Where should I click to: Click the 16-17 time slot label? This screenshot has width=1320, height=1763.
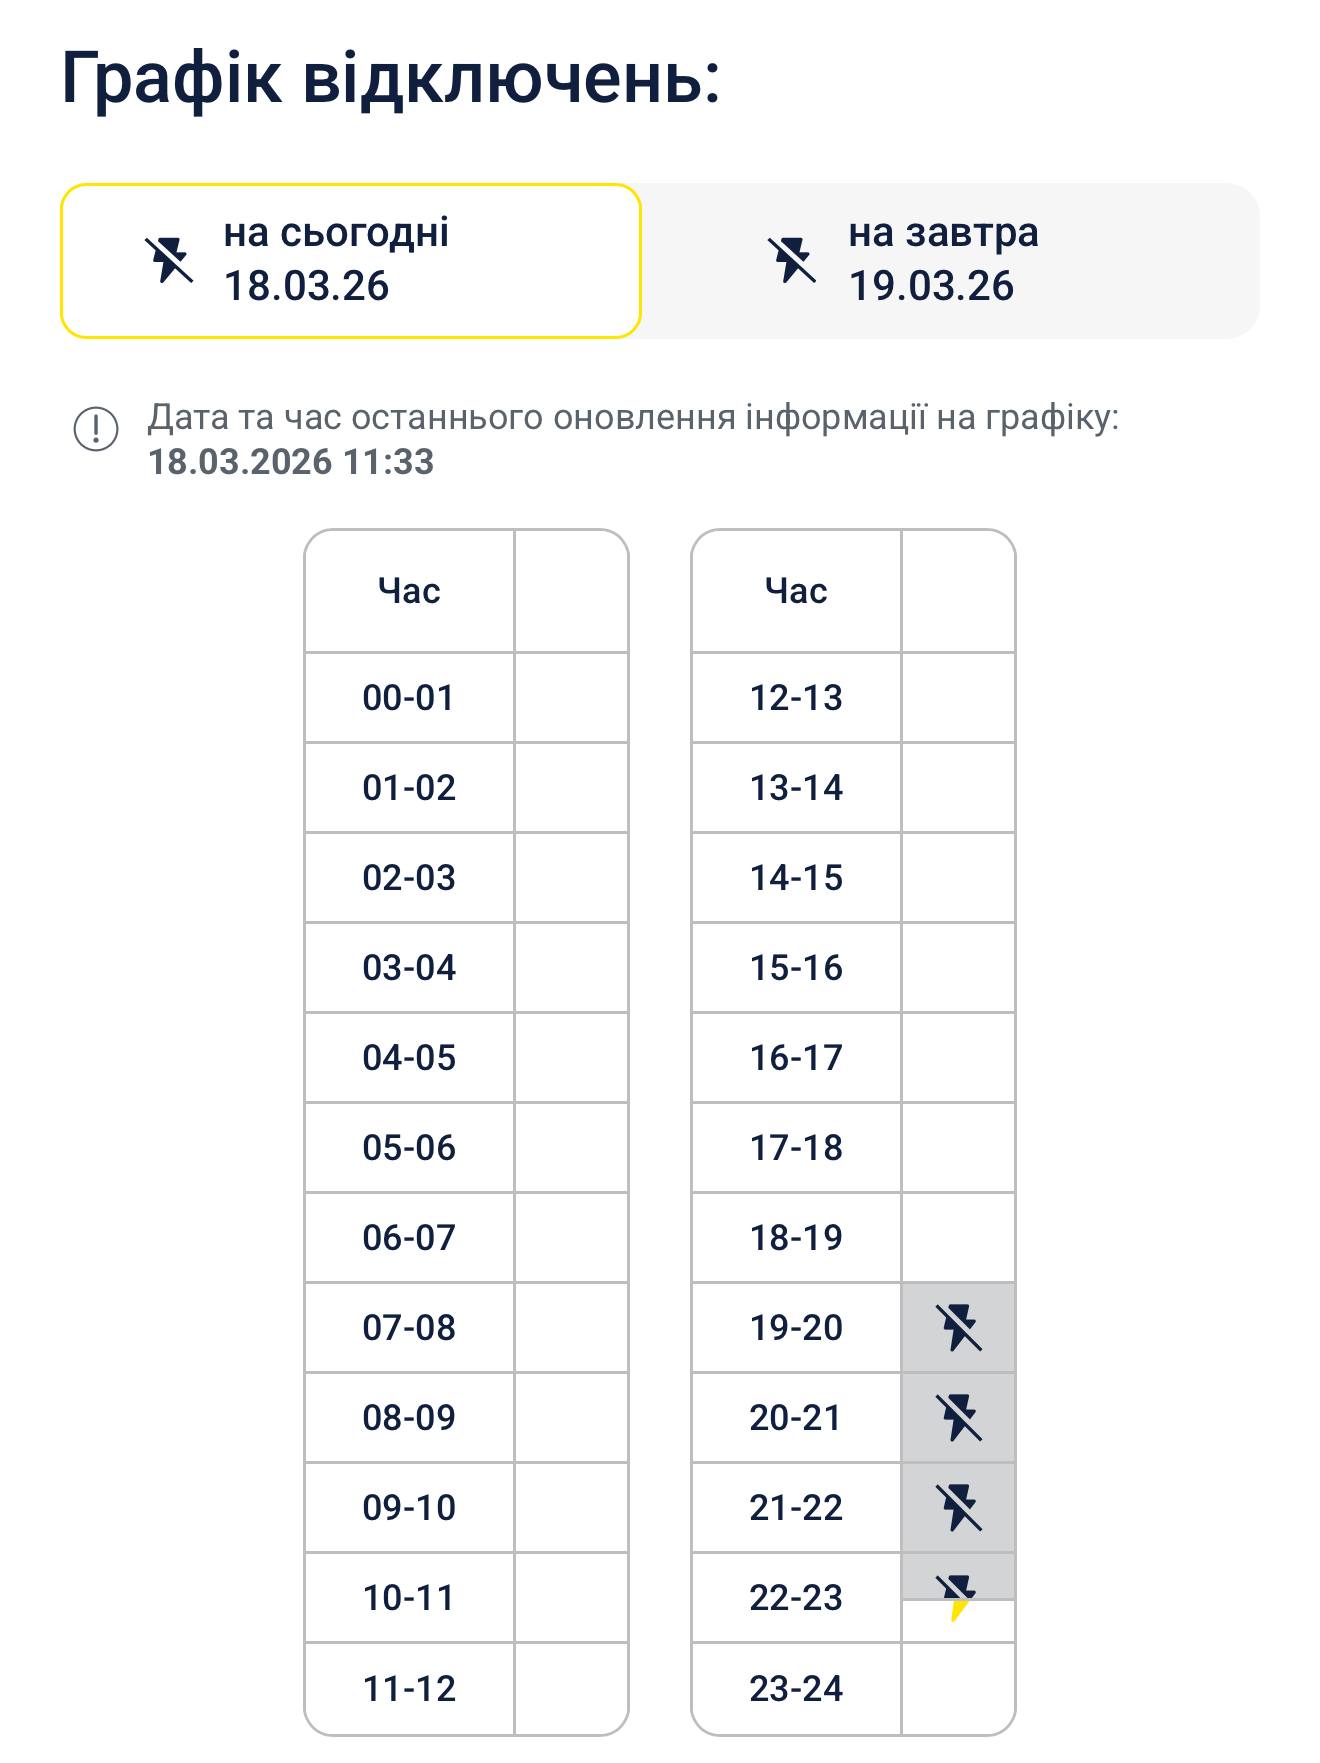796,1058
